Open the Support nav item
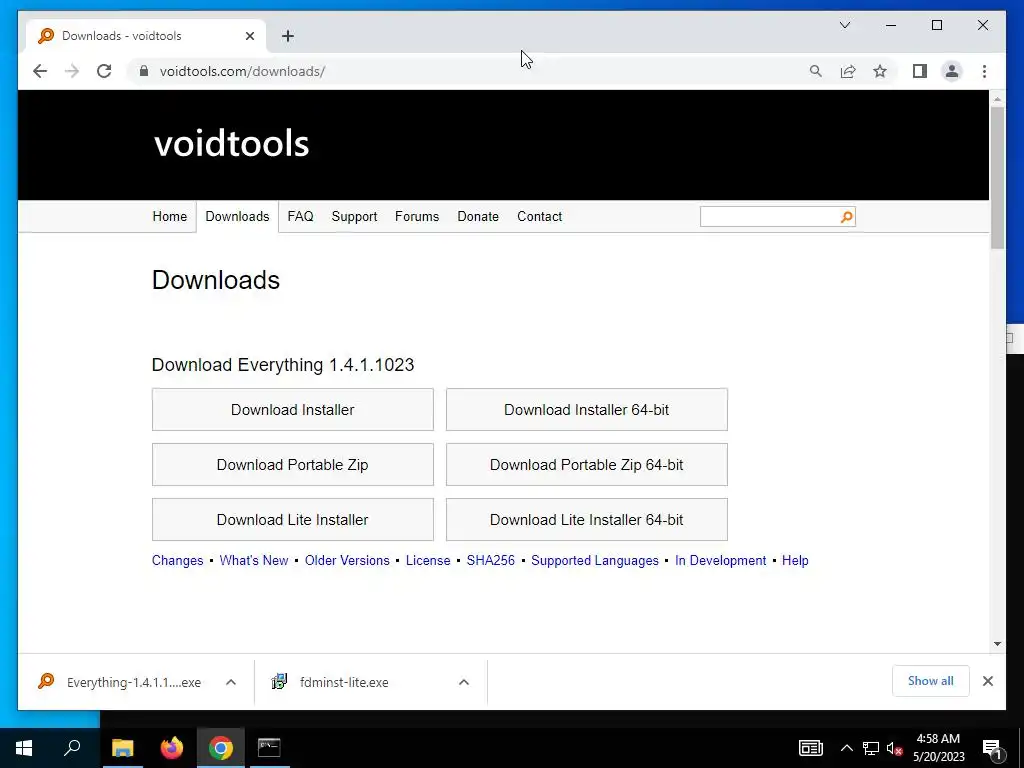 point(355,216)
